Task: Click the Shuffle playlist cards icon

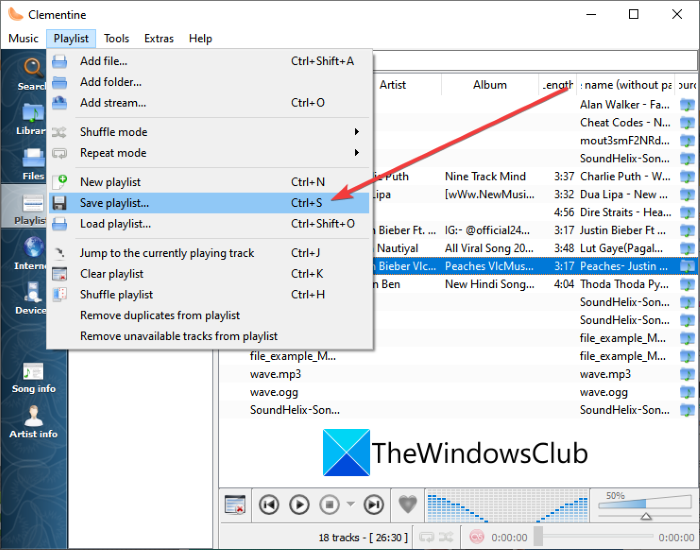Action: click(x=59, y=295)
